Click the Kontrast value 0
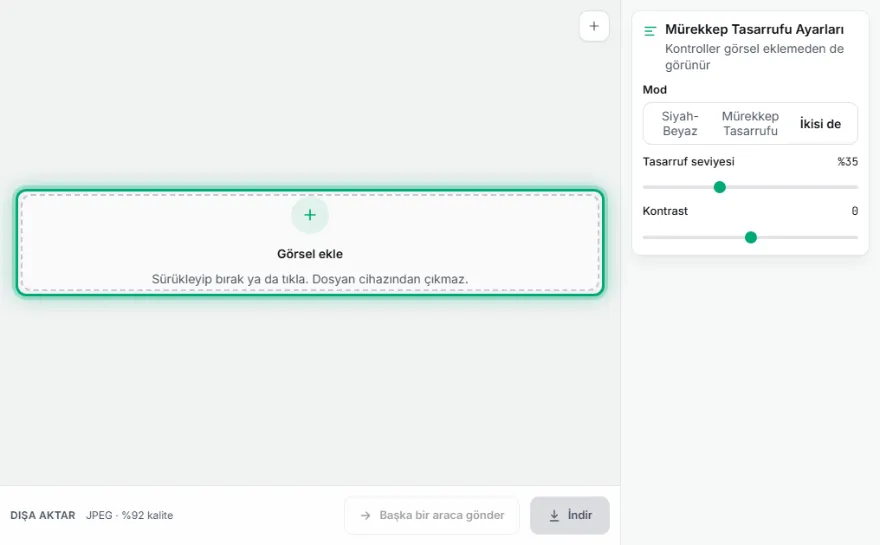880x545 pixels. coord(855,211)
